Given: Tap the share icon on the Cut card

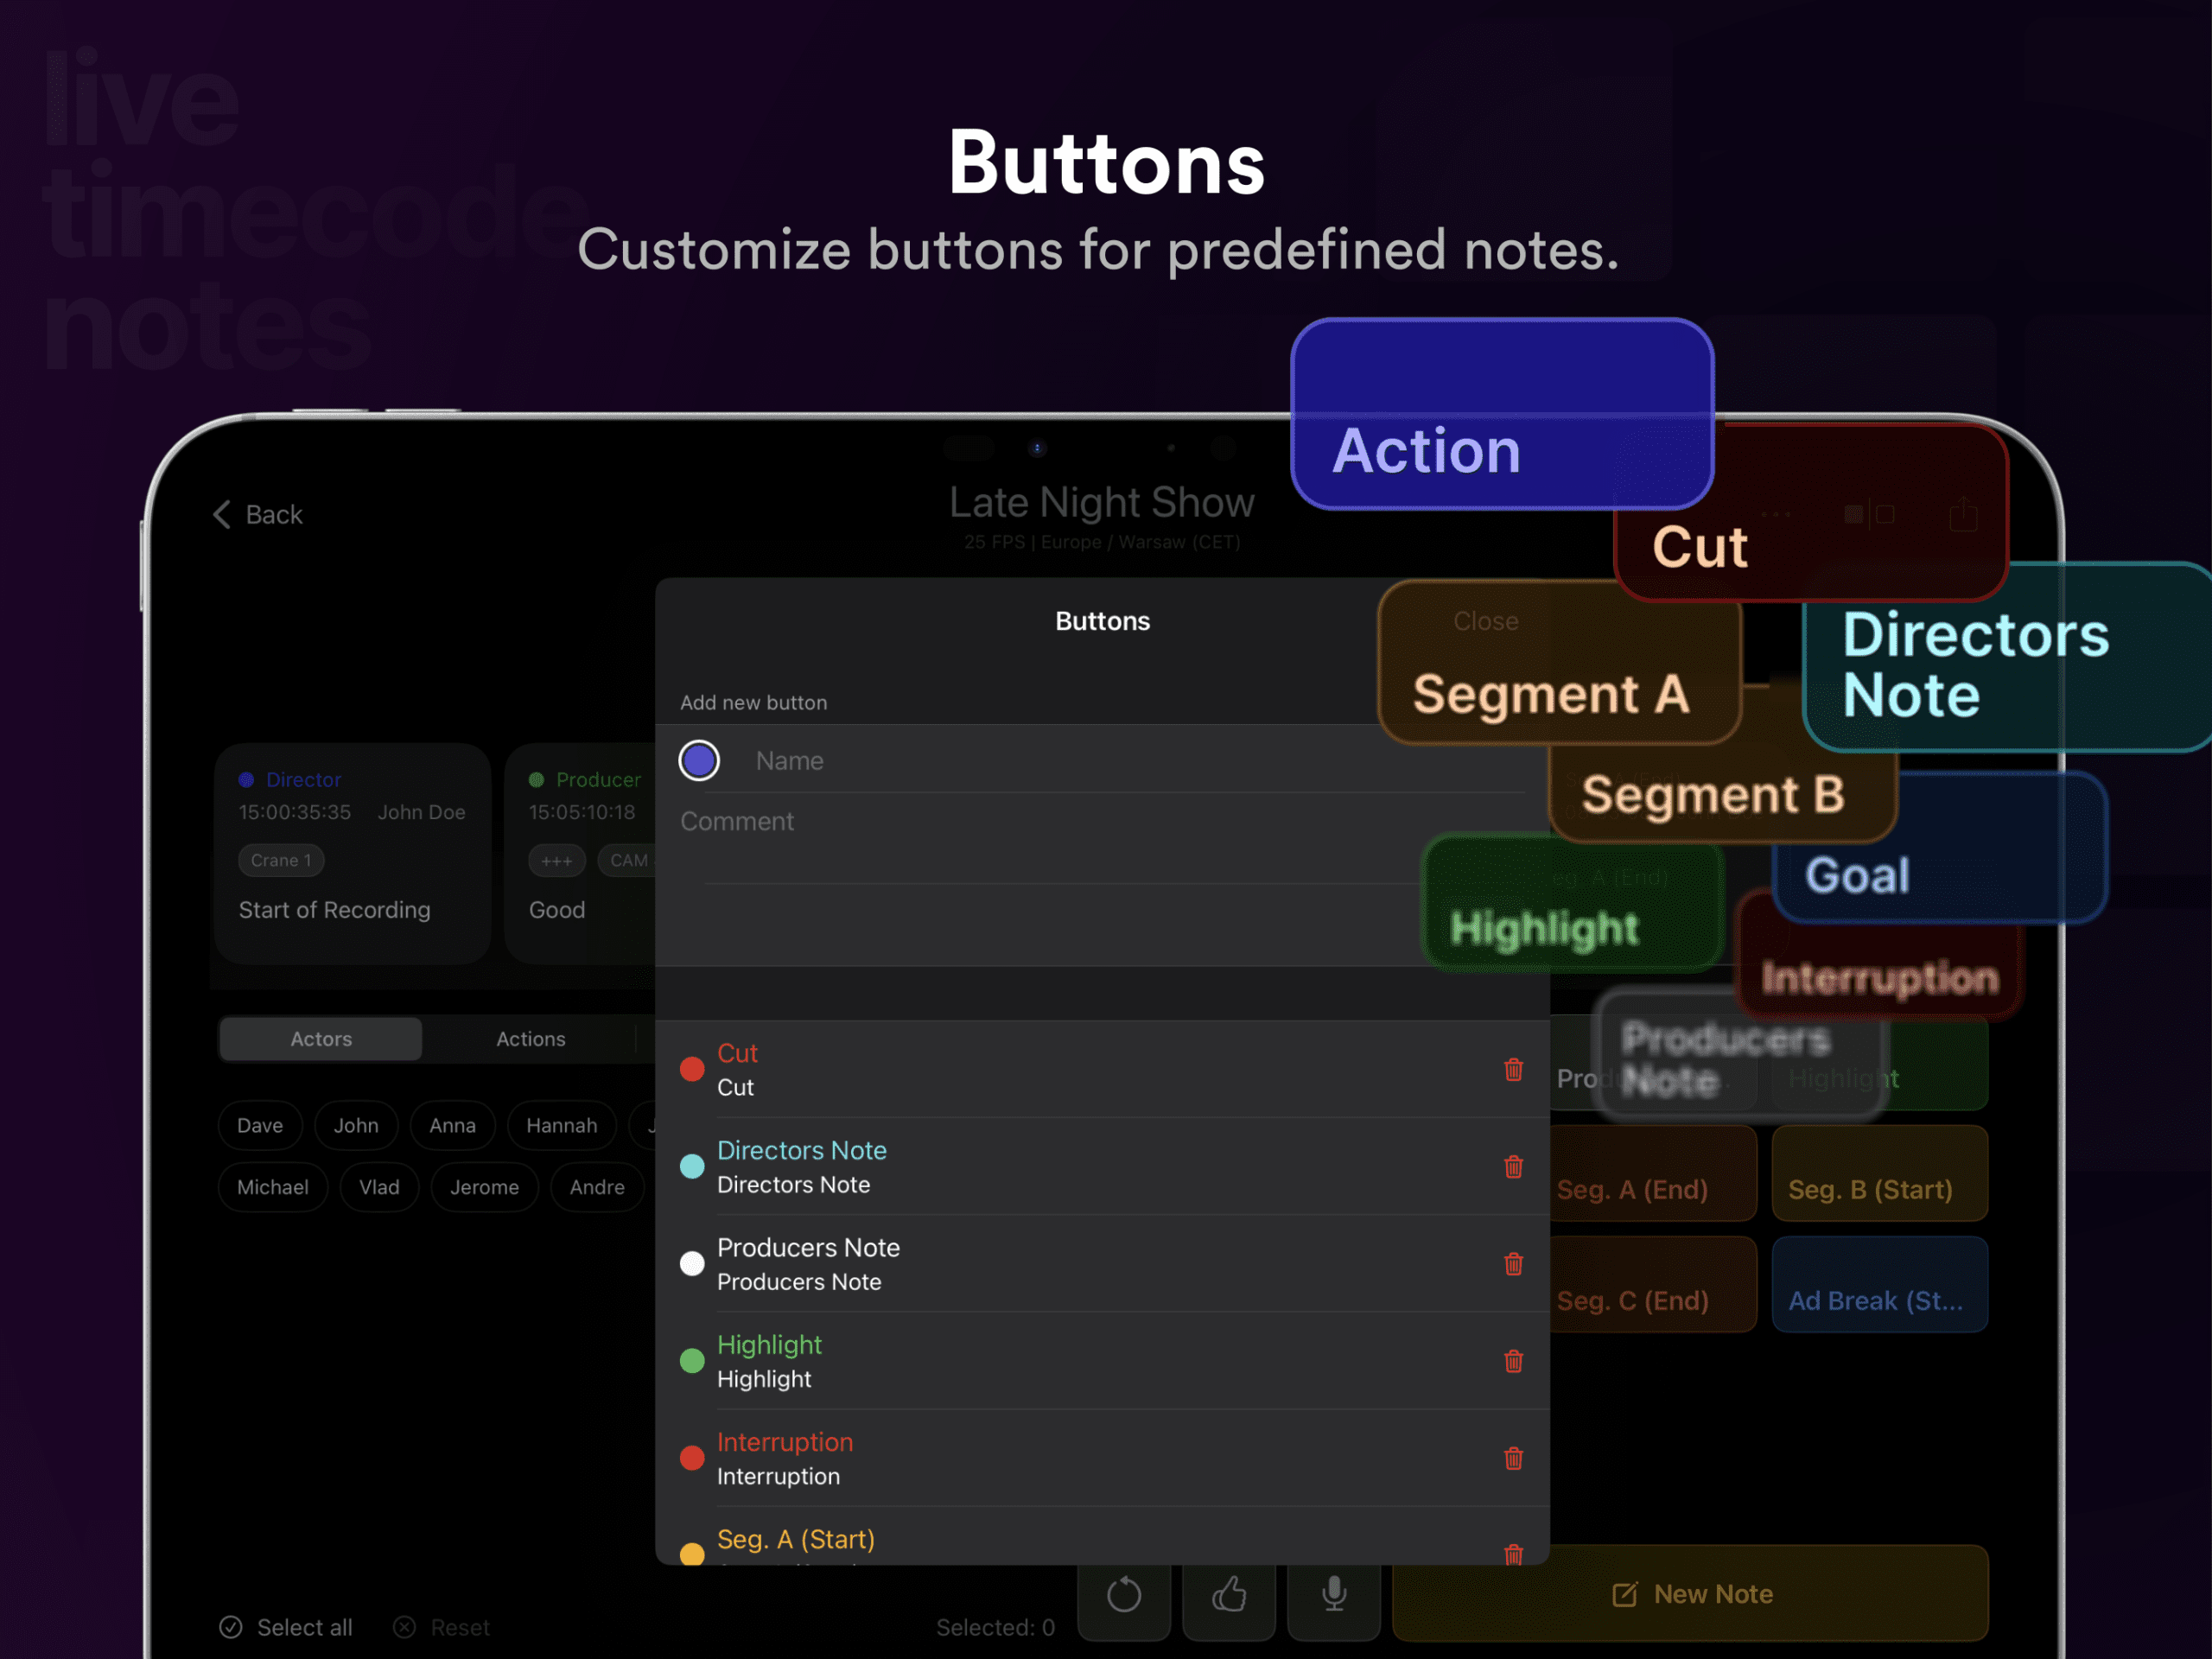Looking at the screenshot, I should (1964, 514).
